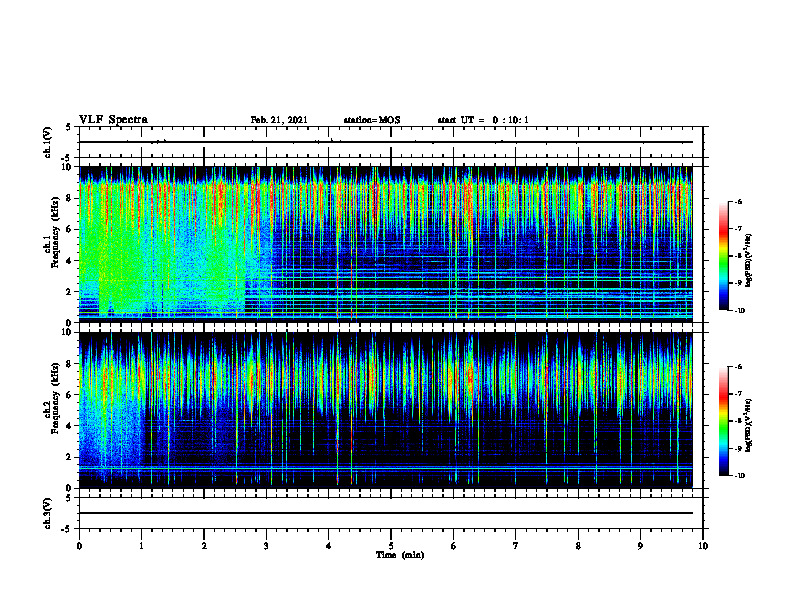Select the ch.1 'Frequency (kHz)' axis label
792x612 pixels.
(x=55, y=232)
